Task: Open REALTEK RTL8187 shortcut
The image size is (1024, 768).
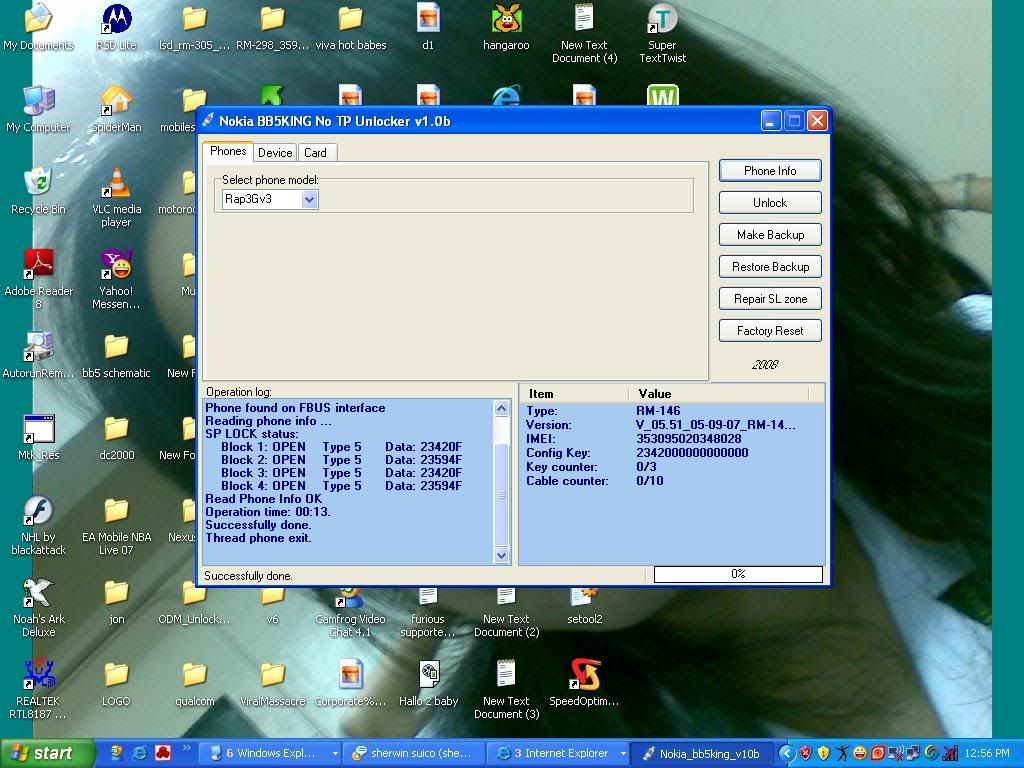Action: (39, 690)
